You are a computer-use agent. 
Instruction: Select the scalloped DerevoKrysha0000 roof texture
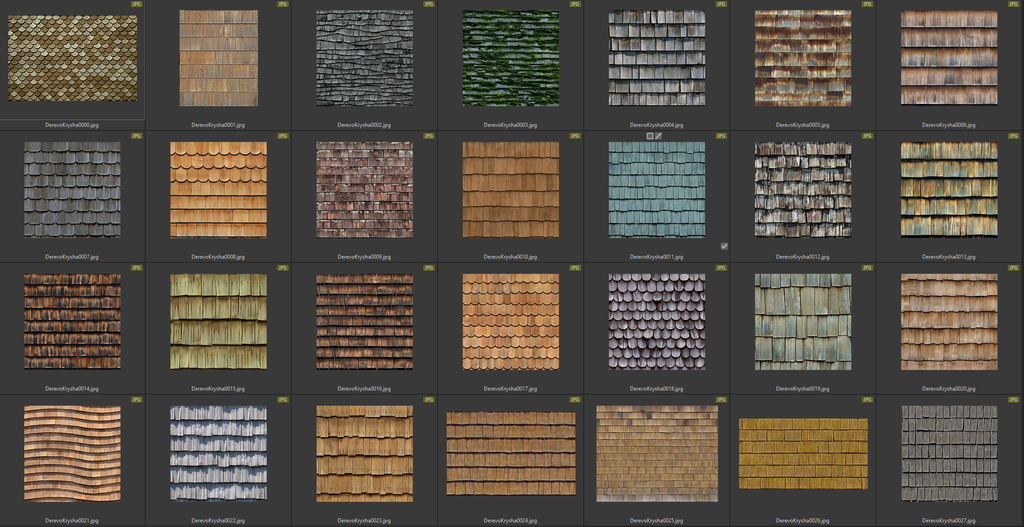73,58
